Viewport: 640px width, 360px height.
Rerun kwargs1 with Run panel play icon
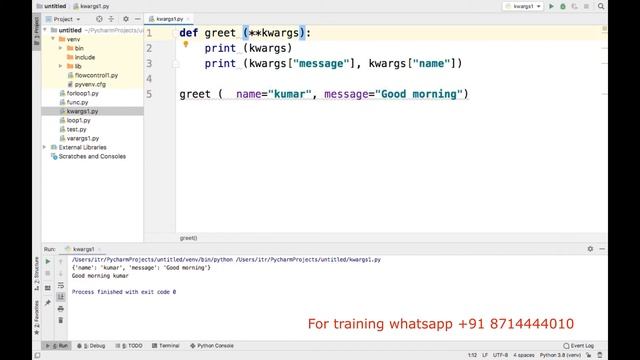48,261
